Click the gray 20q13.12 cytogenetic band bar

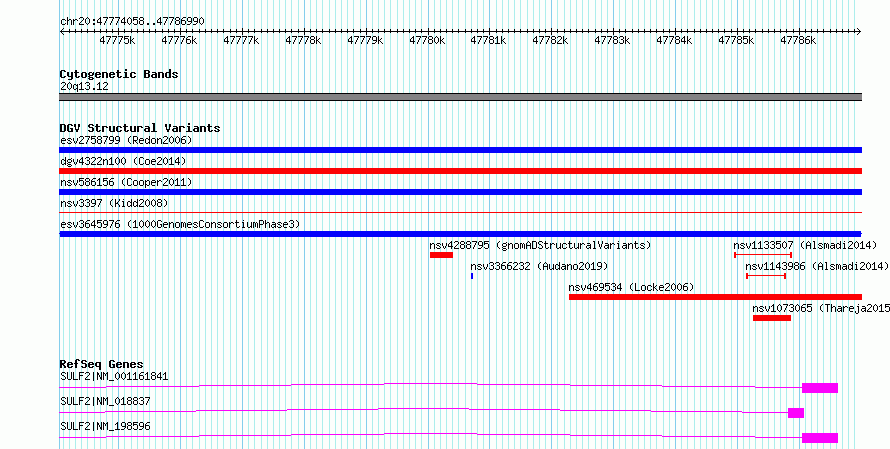coord(460,97)
